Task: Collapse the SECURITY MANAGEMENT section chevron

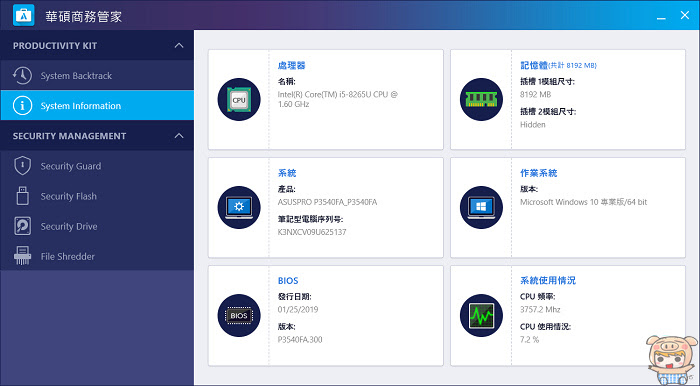Action: [x=179, y=136]
